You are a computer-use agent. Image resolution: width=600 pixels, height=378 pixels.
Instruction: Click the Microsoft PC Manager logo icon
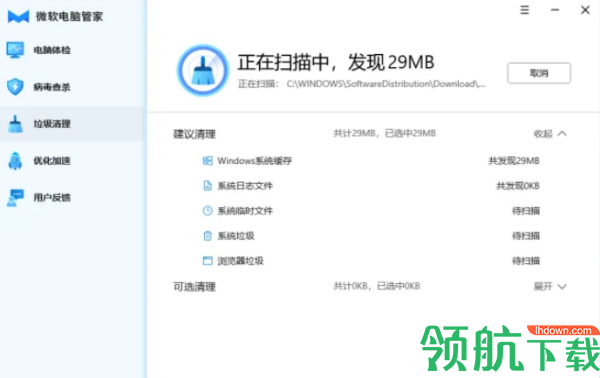(18, 16)
